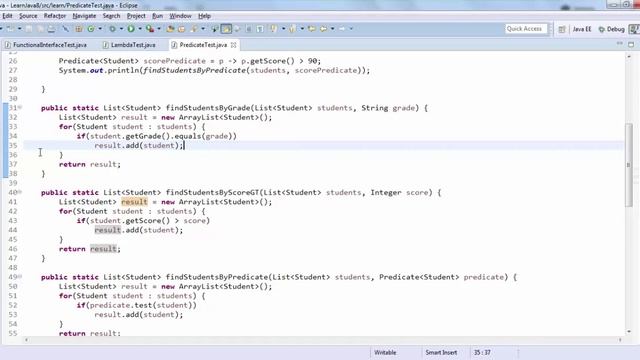The height and width of the screenshot is (360, 640).
Task: Maximize the editor area
Action: 631,44
